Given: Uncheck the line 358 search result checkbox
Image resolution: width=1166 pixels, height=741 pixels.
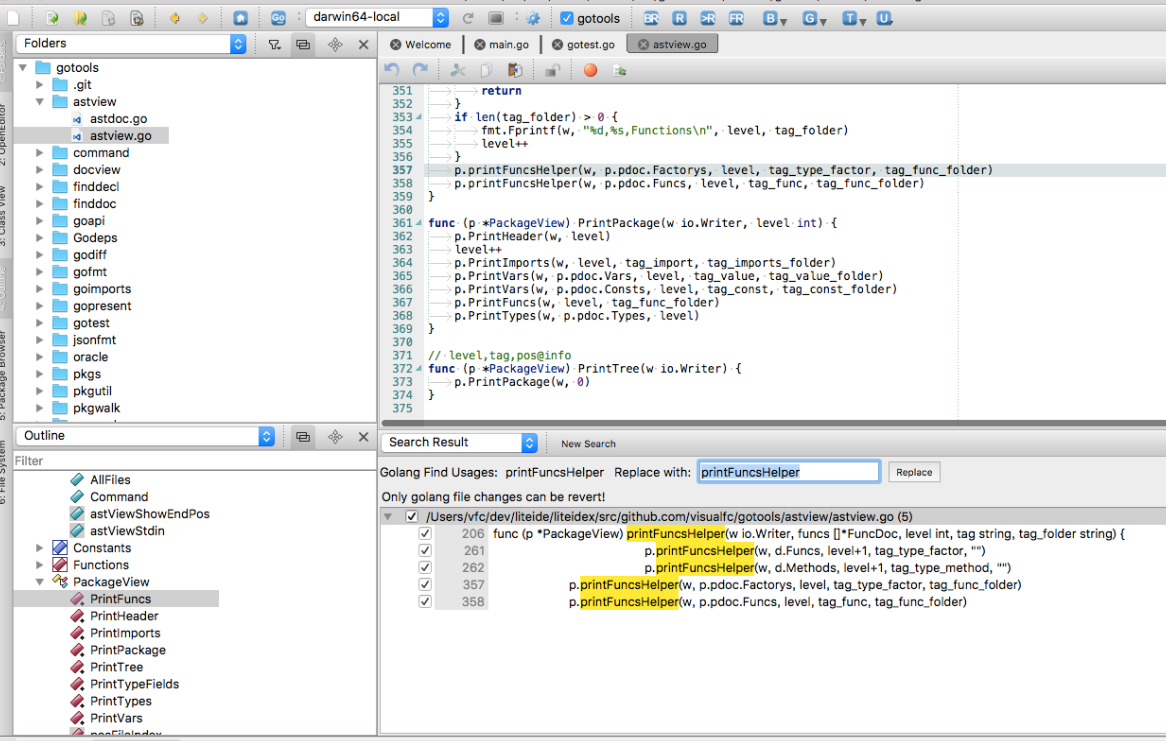Looking at the screenshot, I should [425, 602].
